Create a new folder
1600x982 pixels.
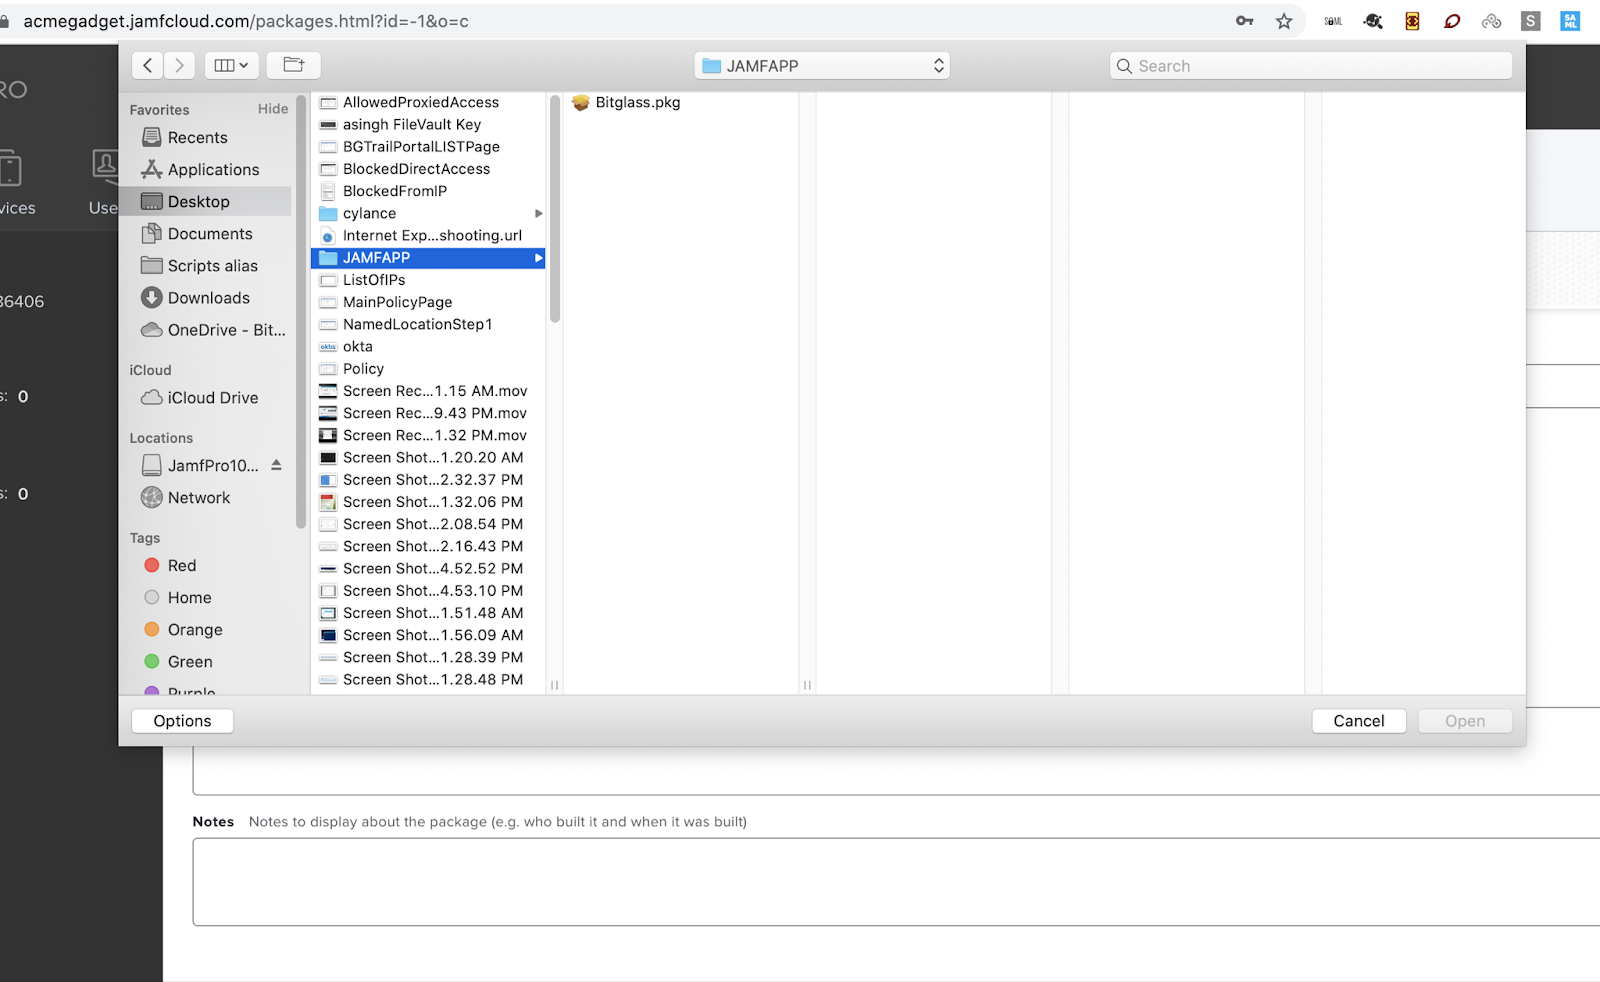click(292, 65)
